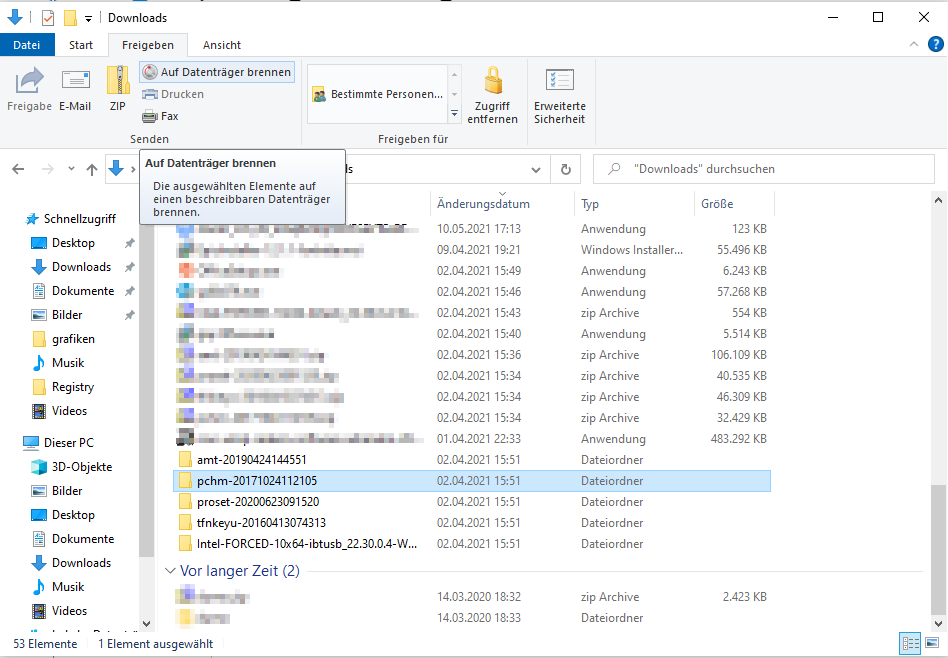This screenshot has height=658, width=948.
Task: Click the Drucken print option
Action: 173,94
